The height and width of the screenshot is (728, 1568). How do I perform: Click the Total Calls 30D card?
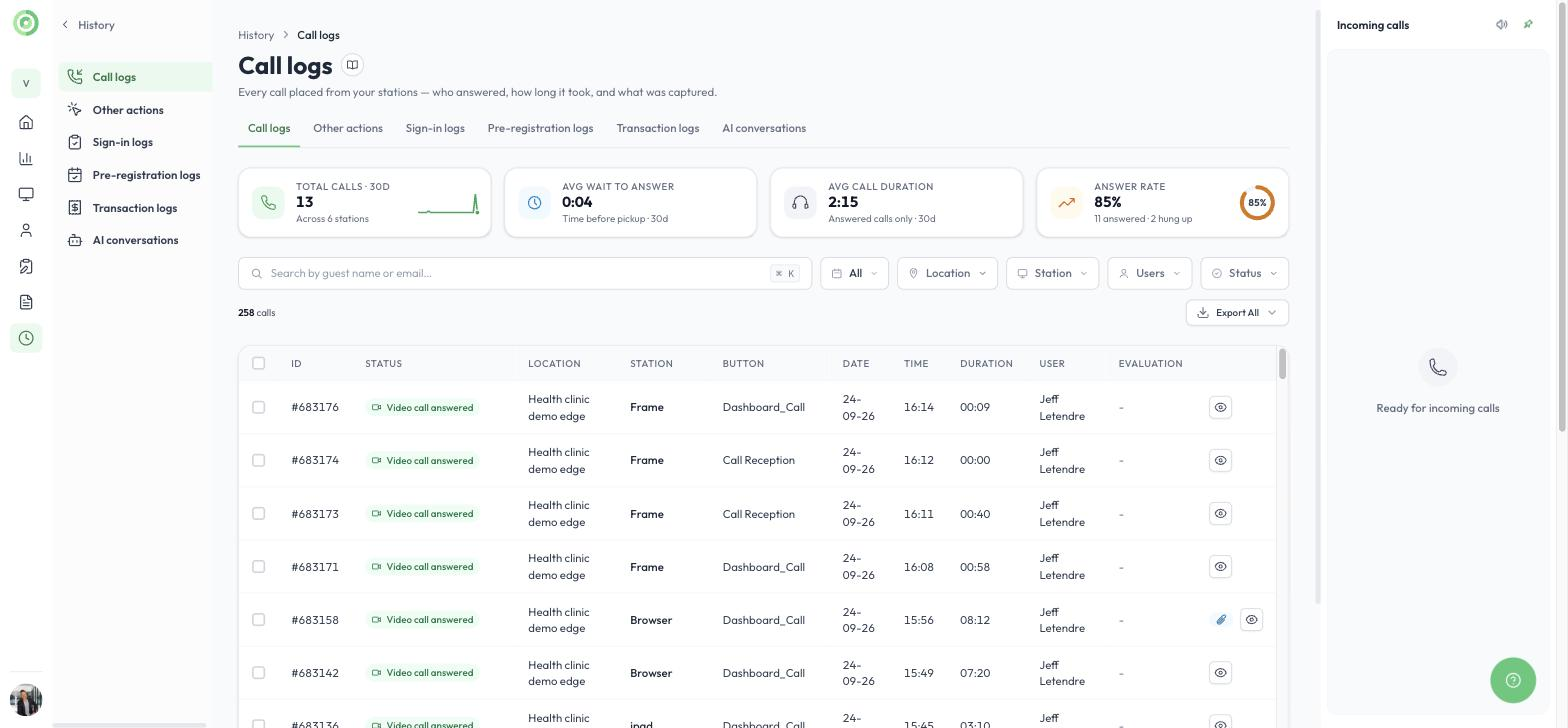[x=364, y=203]
